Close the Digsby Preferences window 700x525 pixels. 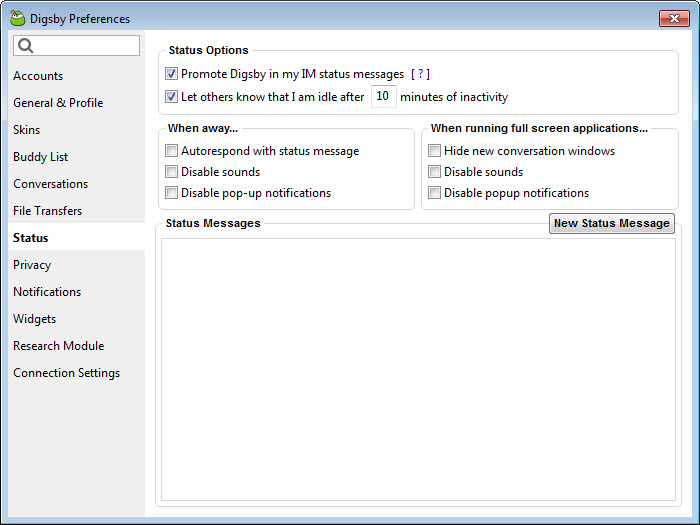point(674,18)
